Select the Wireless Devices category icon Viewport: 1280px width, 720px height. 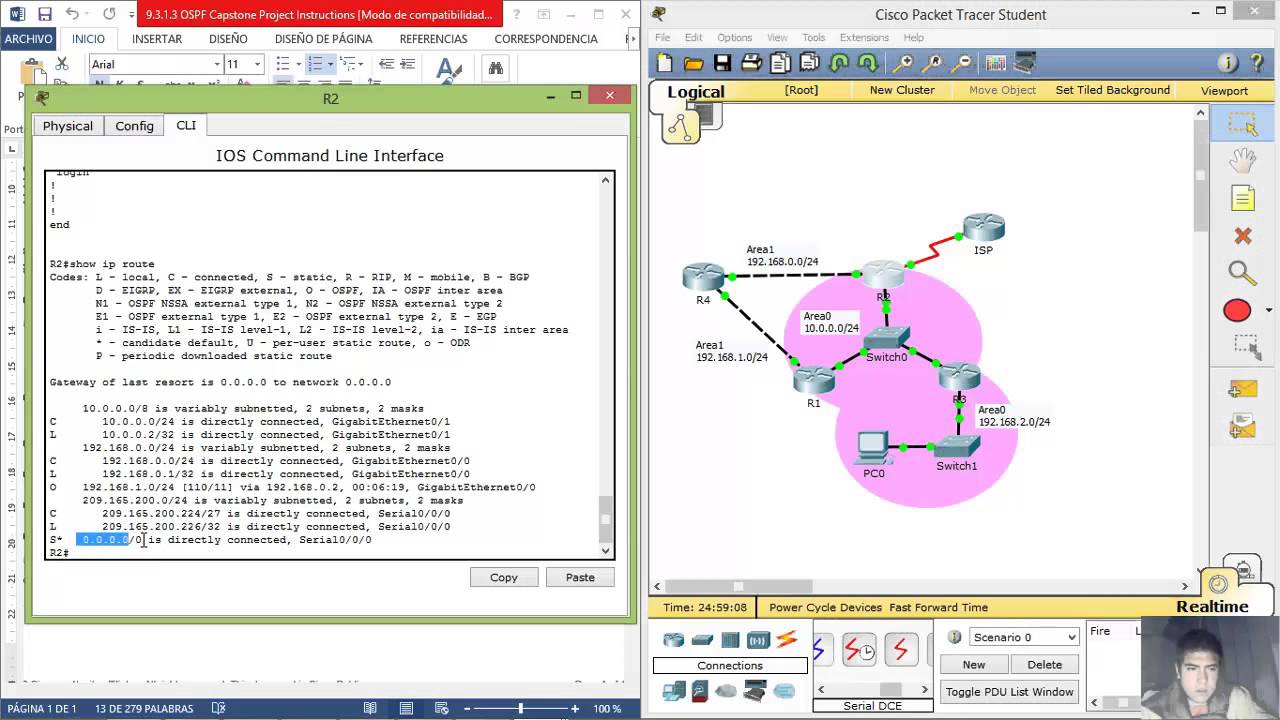(758, 640)
